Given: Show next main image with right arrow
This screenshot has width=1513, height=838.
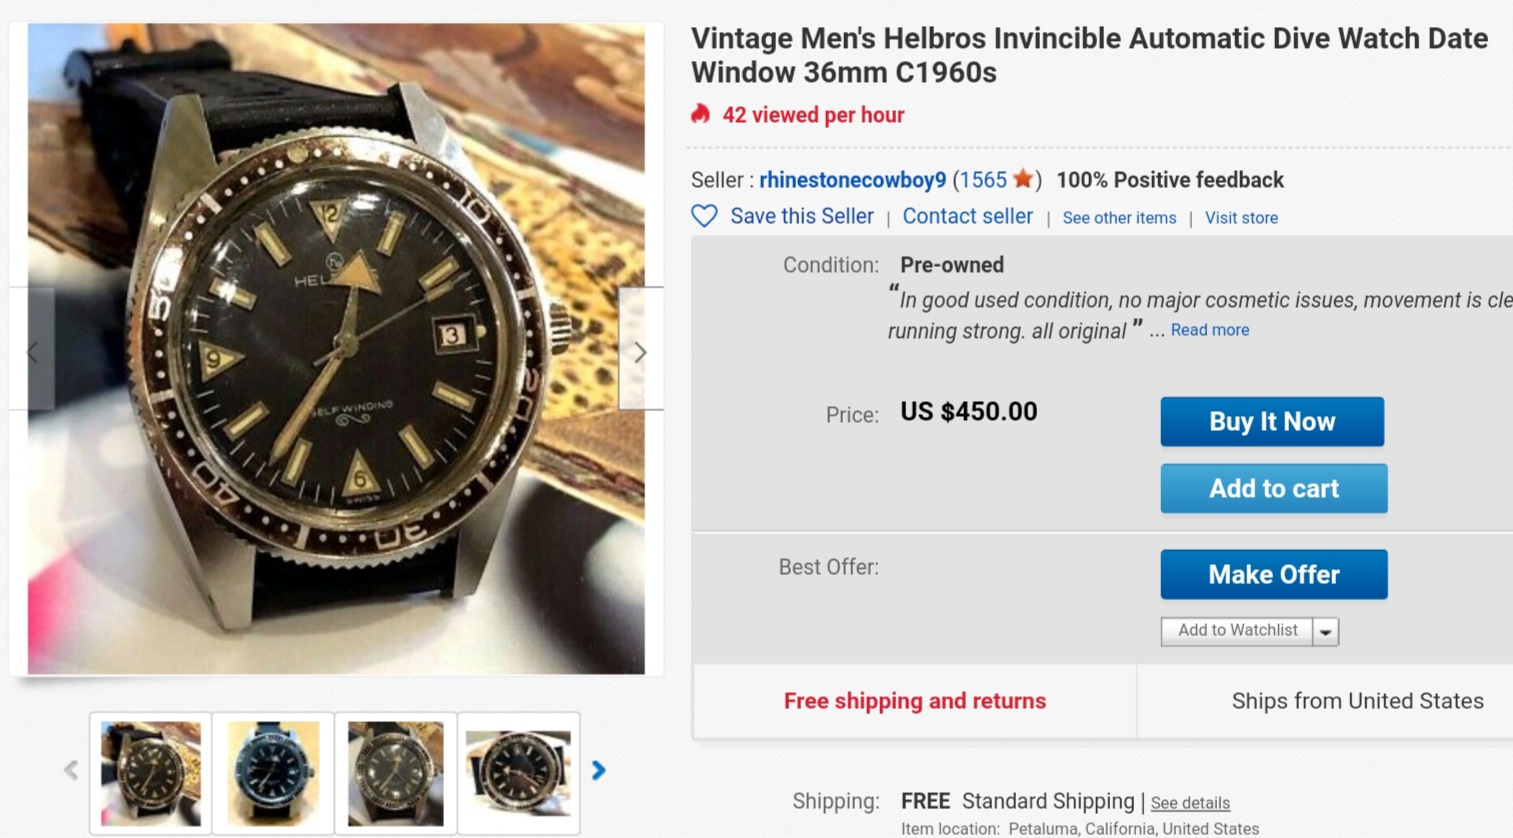Looking at the screenshot, I should (641, 352).
